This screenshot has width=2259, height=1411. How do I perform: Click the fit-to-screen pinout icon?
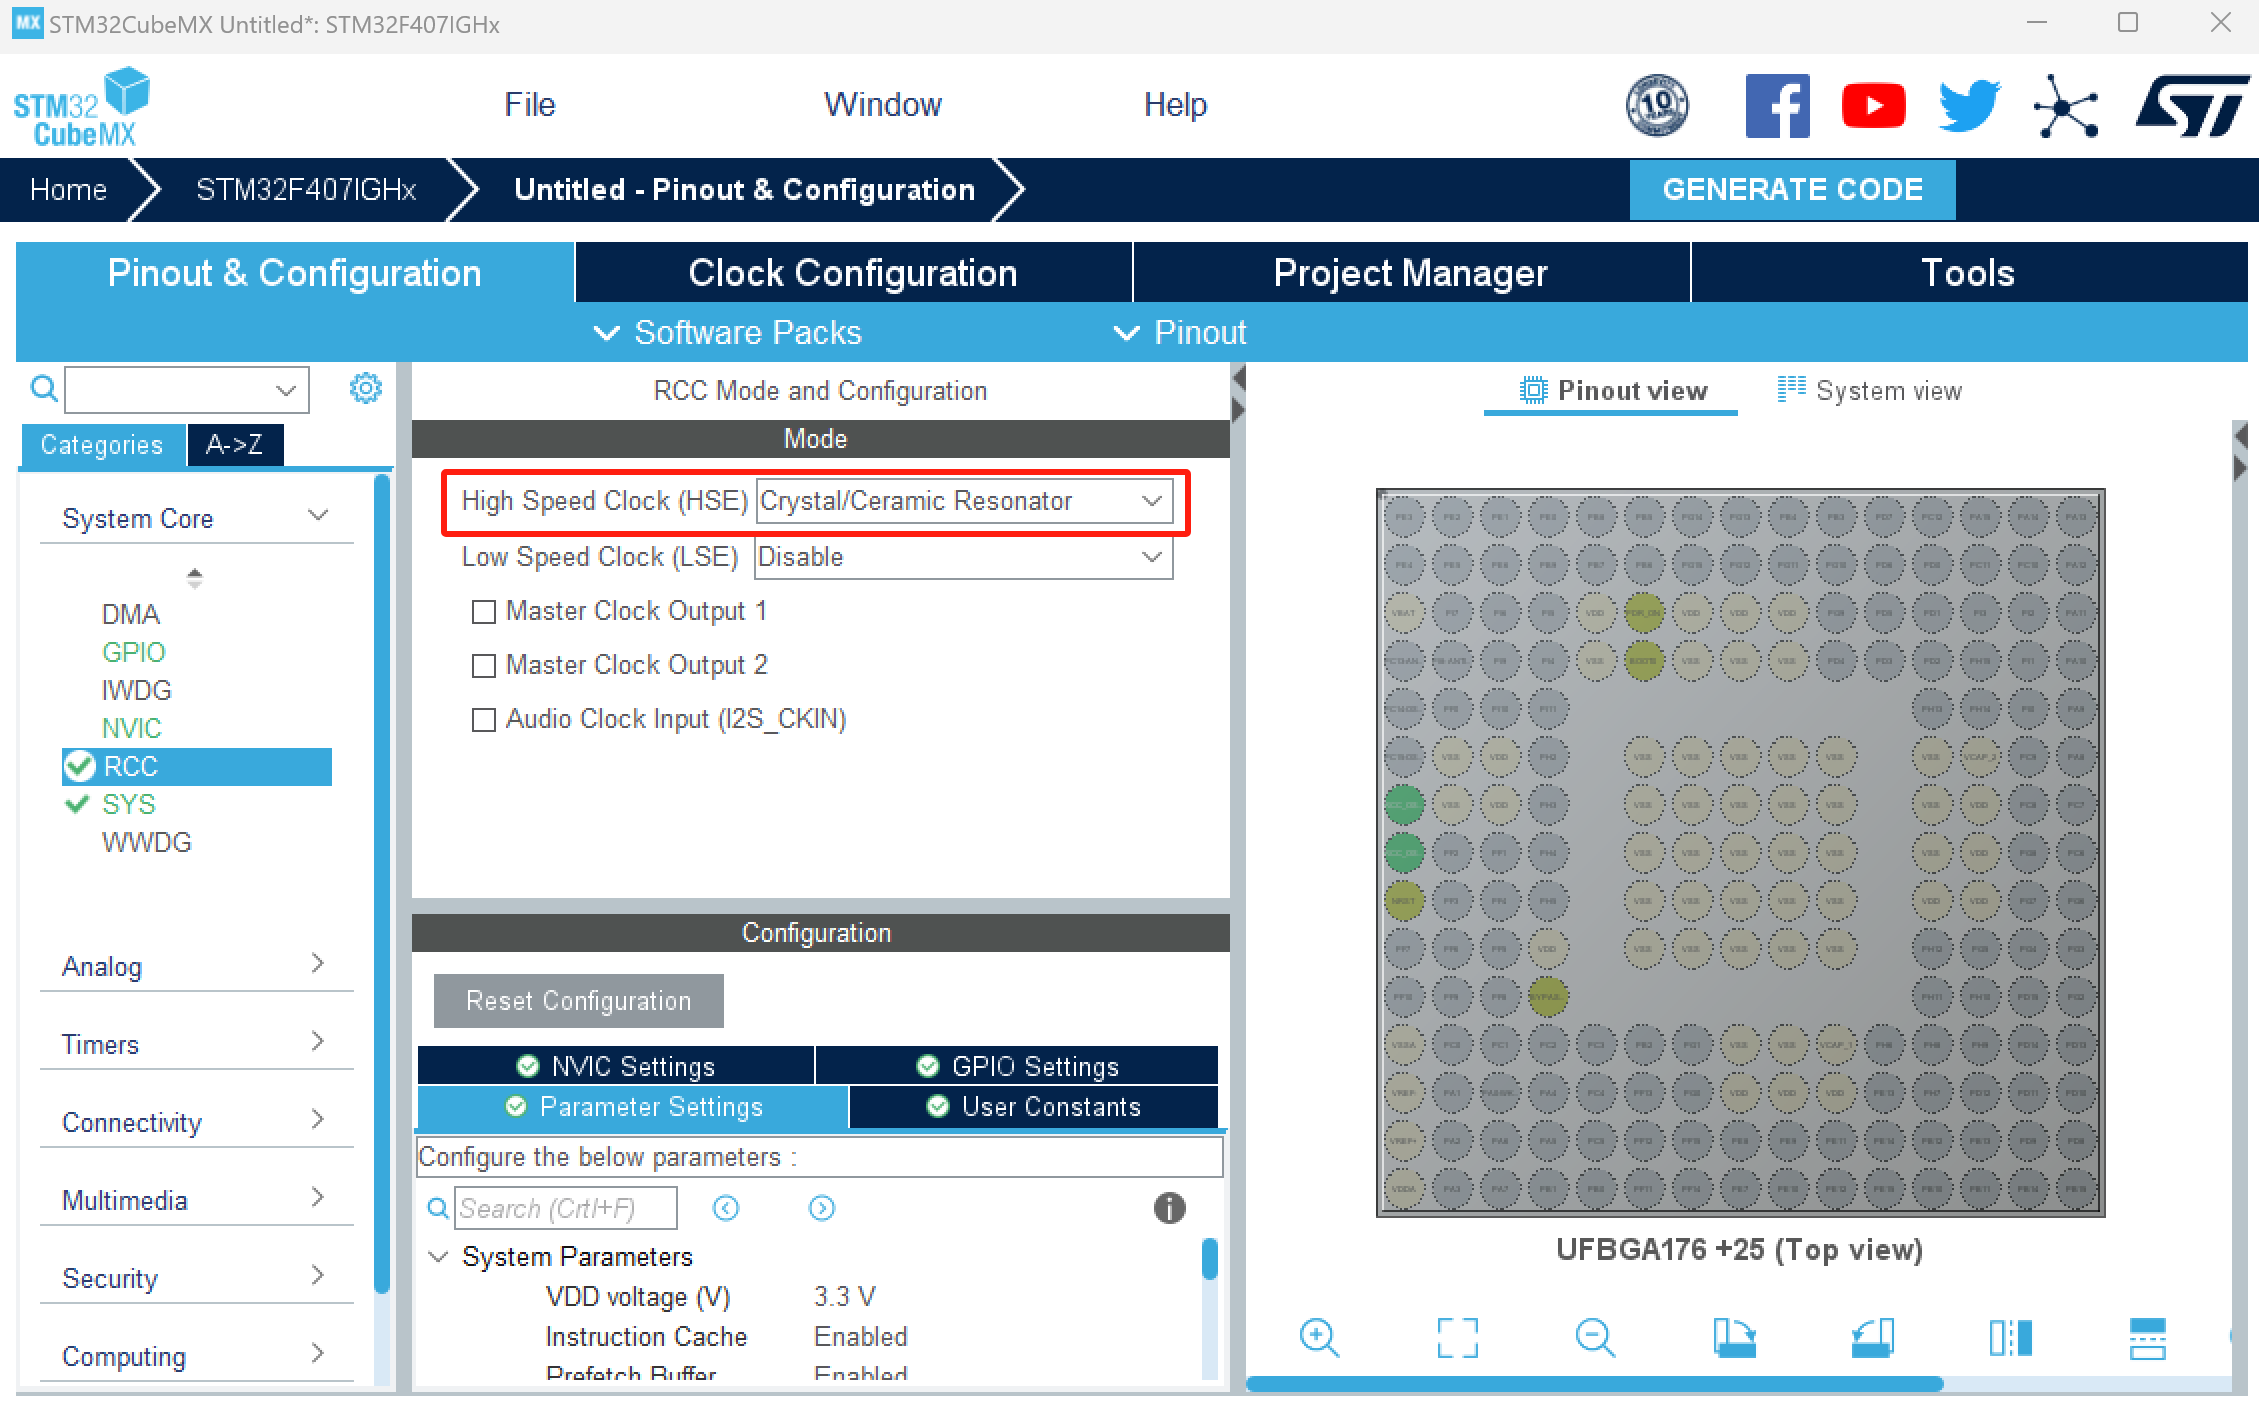pos(1457,1337)
